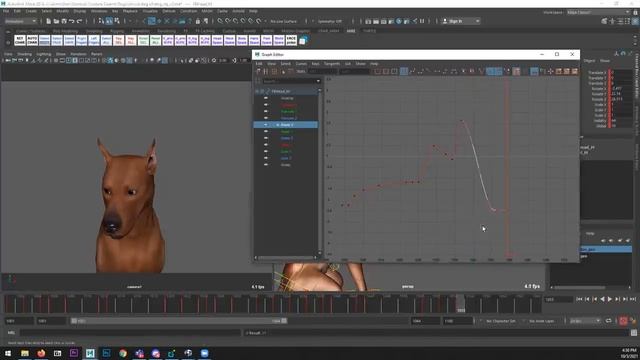Viewport: 640px width, 360px height.
Task: Click the lock icon in the status line
Action: click(x=198, y=21)
